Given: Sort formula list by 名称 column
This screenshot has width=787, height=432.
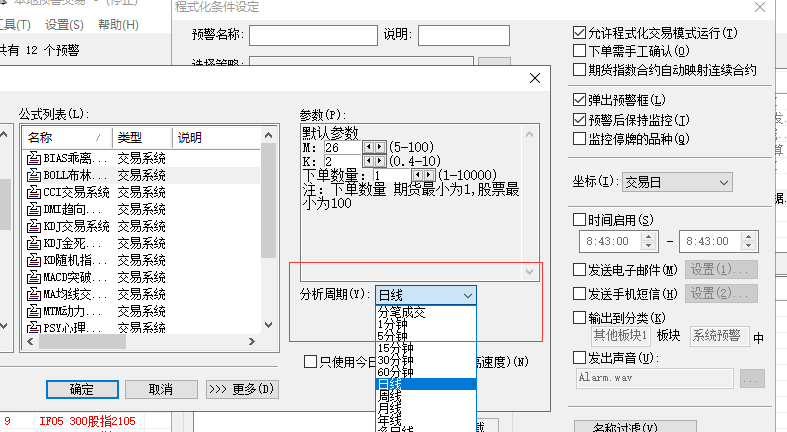Looking at the screenshot, I should tap(67, 137).
